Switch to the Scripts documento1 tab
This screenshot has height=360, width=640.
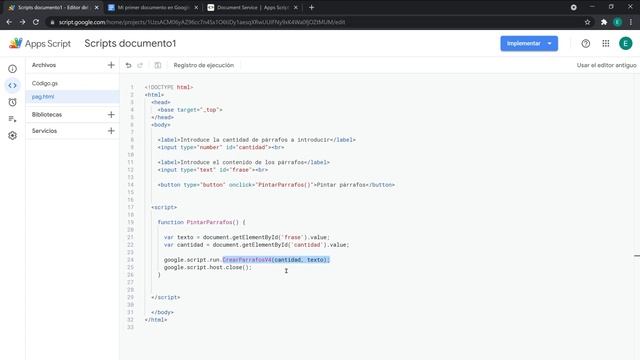[x=53, y=7]
